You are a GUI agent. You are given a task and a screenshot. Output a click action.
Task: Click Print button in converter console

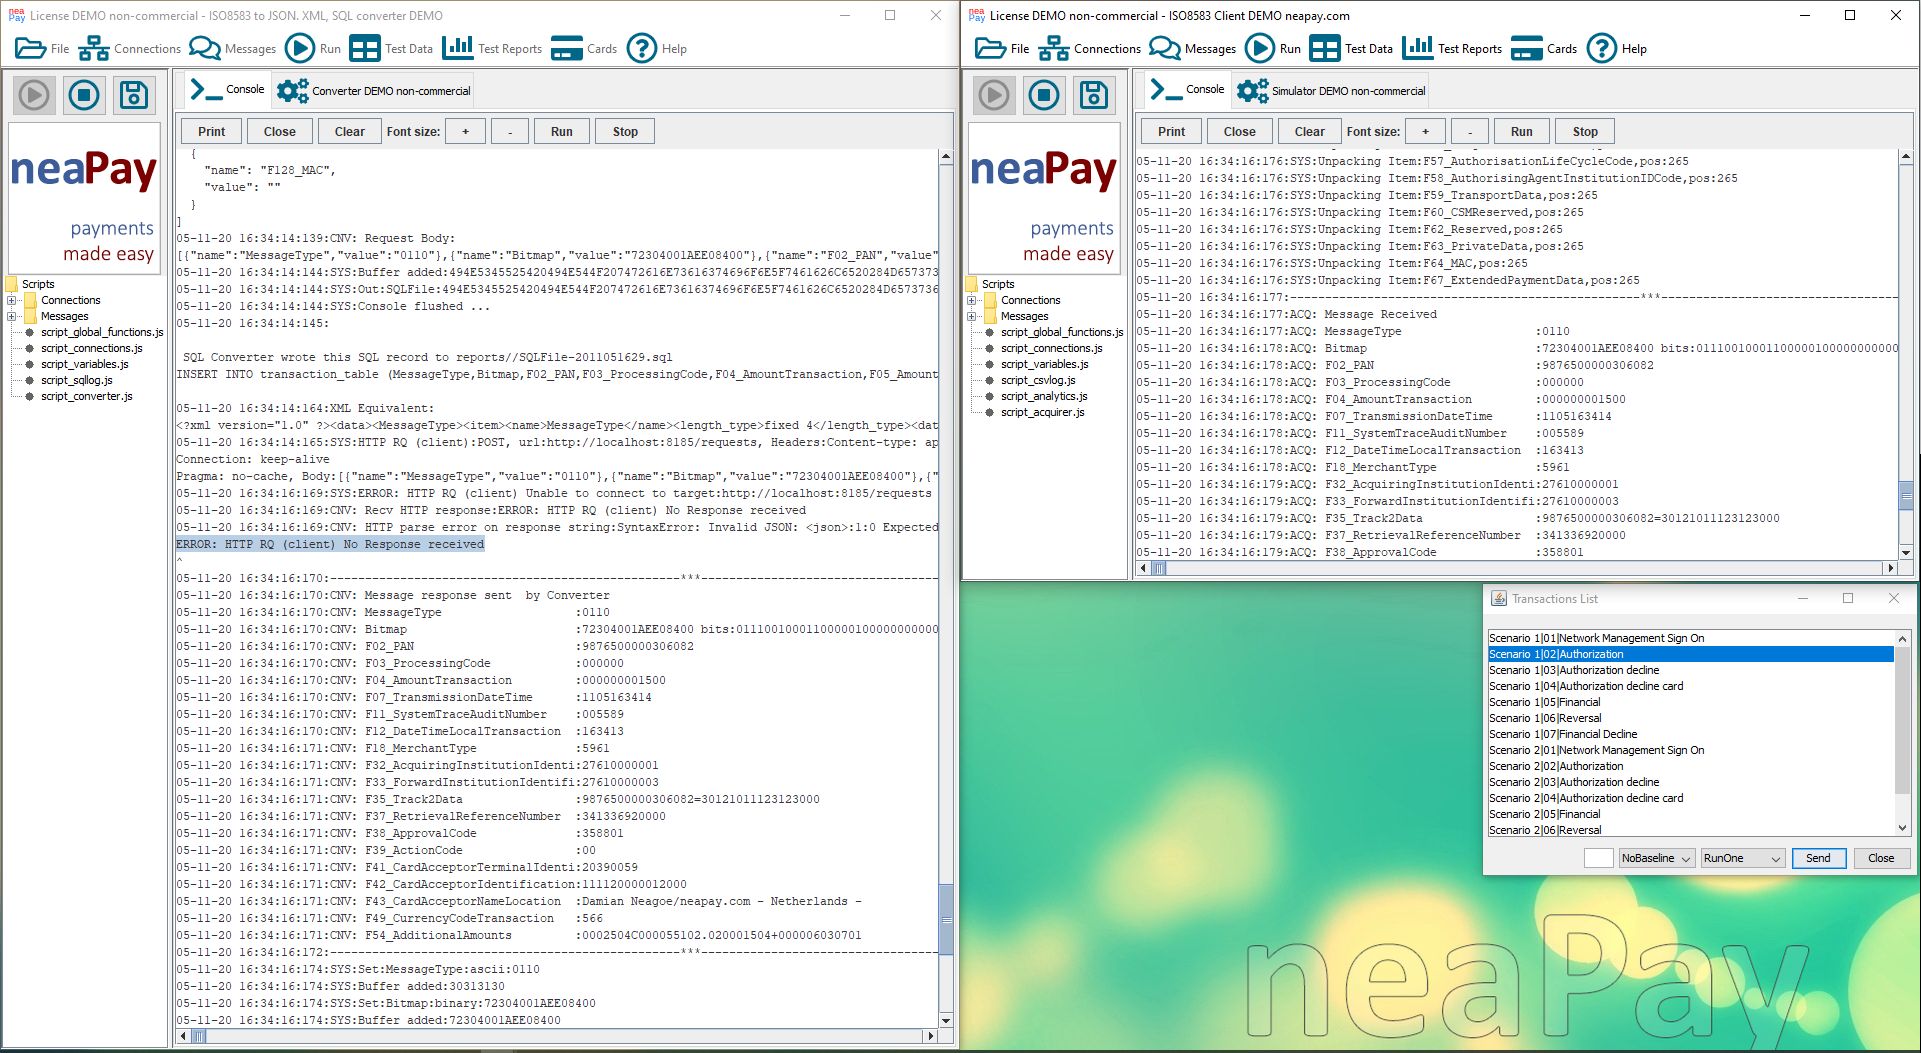(212, 131)
